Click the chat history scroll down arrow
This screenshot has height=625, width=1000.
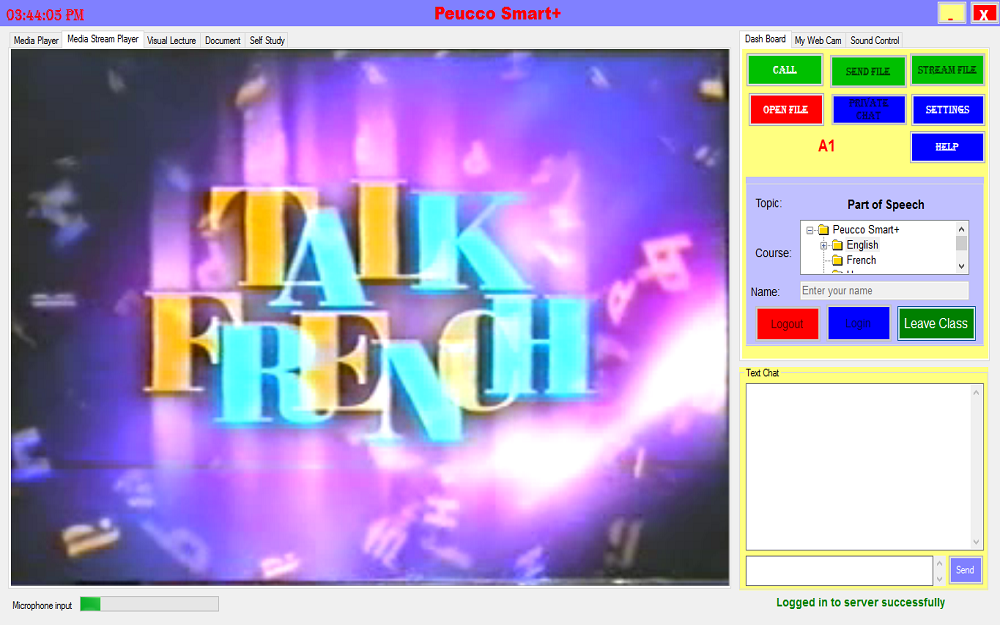pos(976,542)
